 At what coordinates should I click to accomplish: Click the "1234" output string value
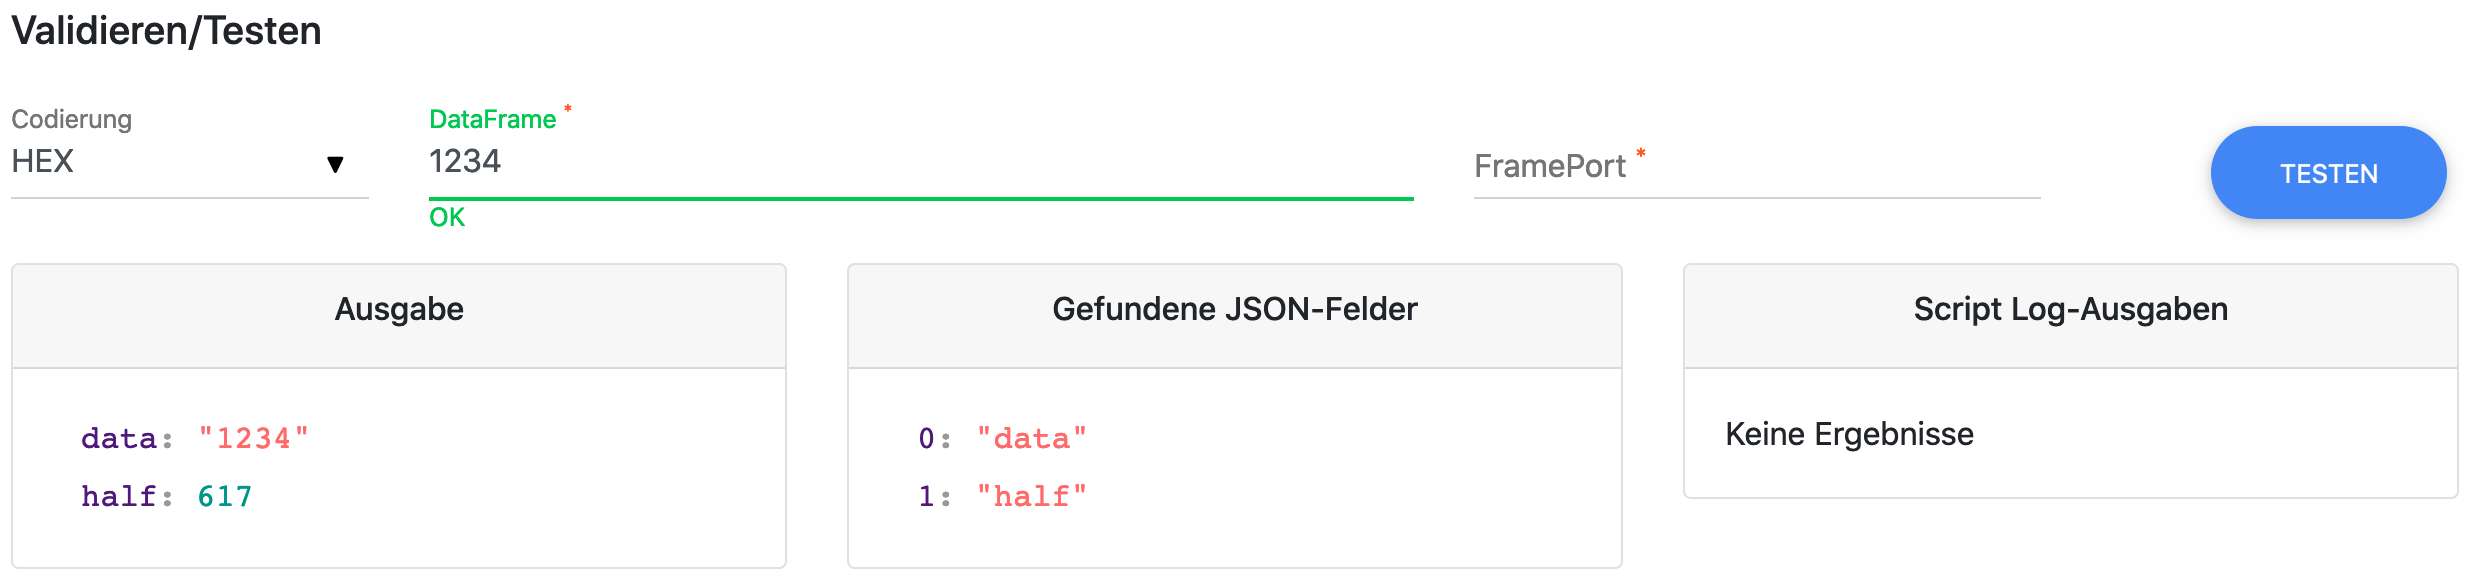[x=253, y=439]
